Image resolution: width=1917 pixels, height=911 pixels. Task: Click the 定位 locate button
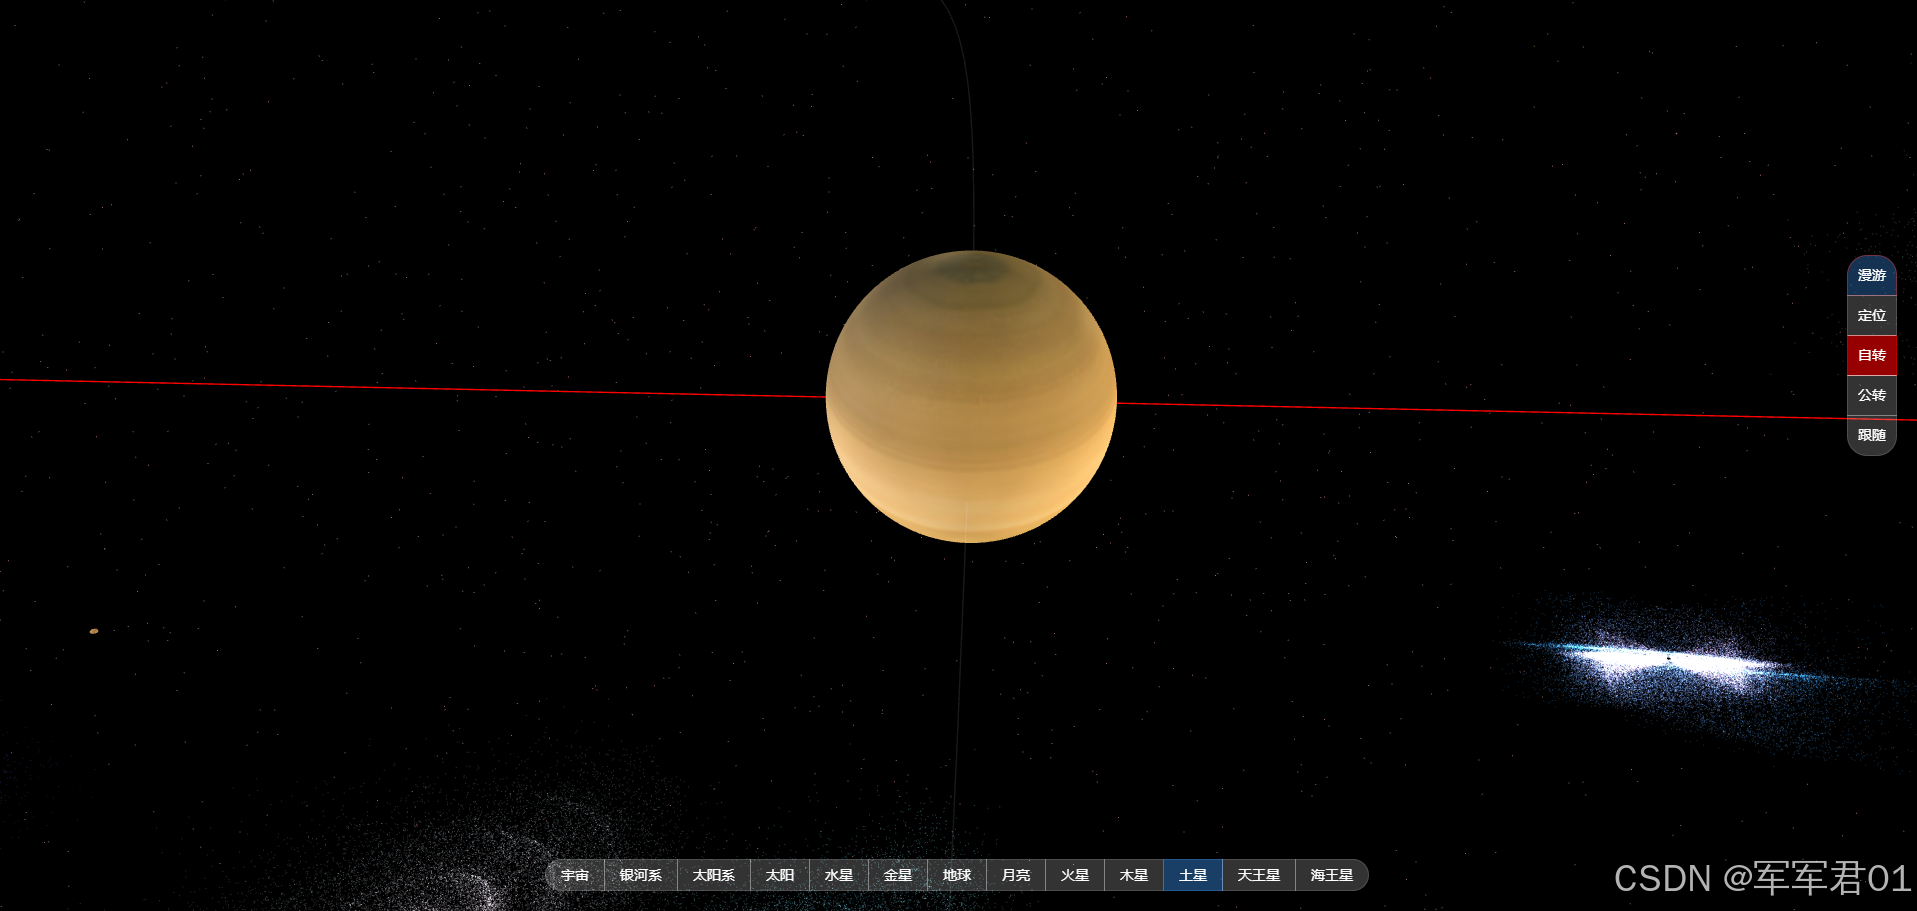[1872, 315]
